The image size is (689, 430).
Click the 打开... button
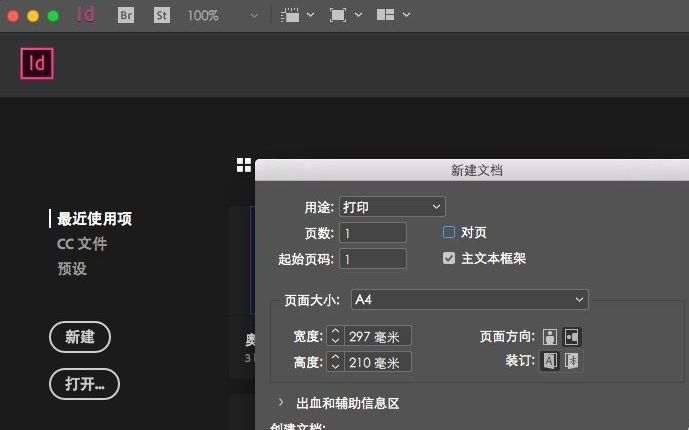point(84,384)
